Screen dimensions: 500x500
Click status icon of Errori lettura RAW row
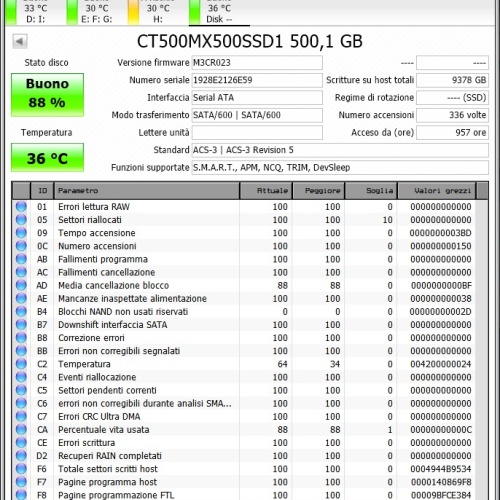click(x=21, y=207)
